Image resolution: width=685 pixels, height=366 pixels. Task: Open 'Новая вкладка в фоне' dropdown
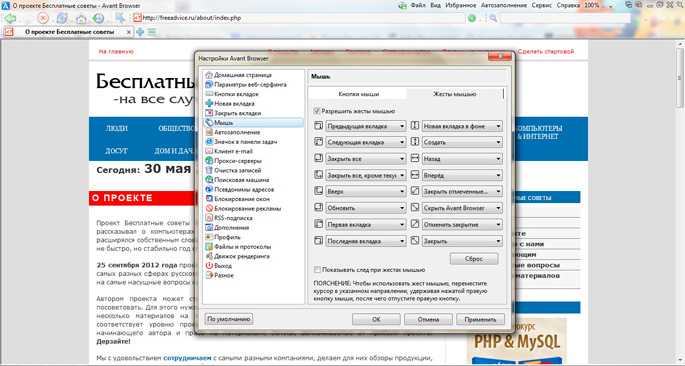462,126
